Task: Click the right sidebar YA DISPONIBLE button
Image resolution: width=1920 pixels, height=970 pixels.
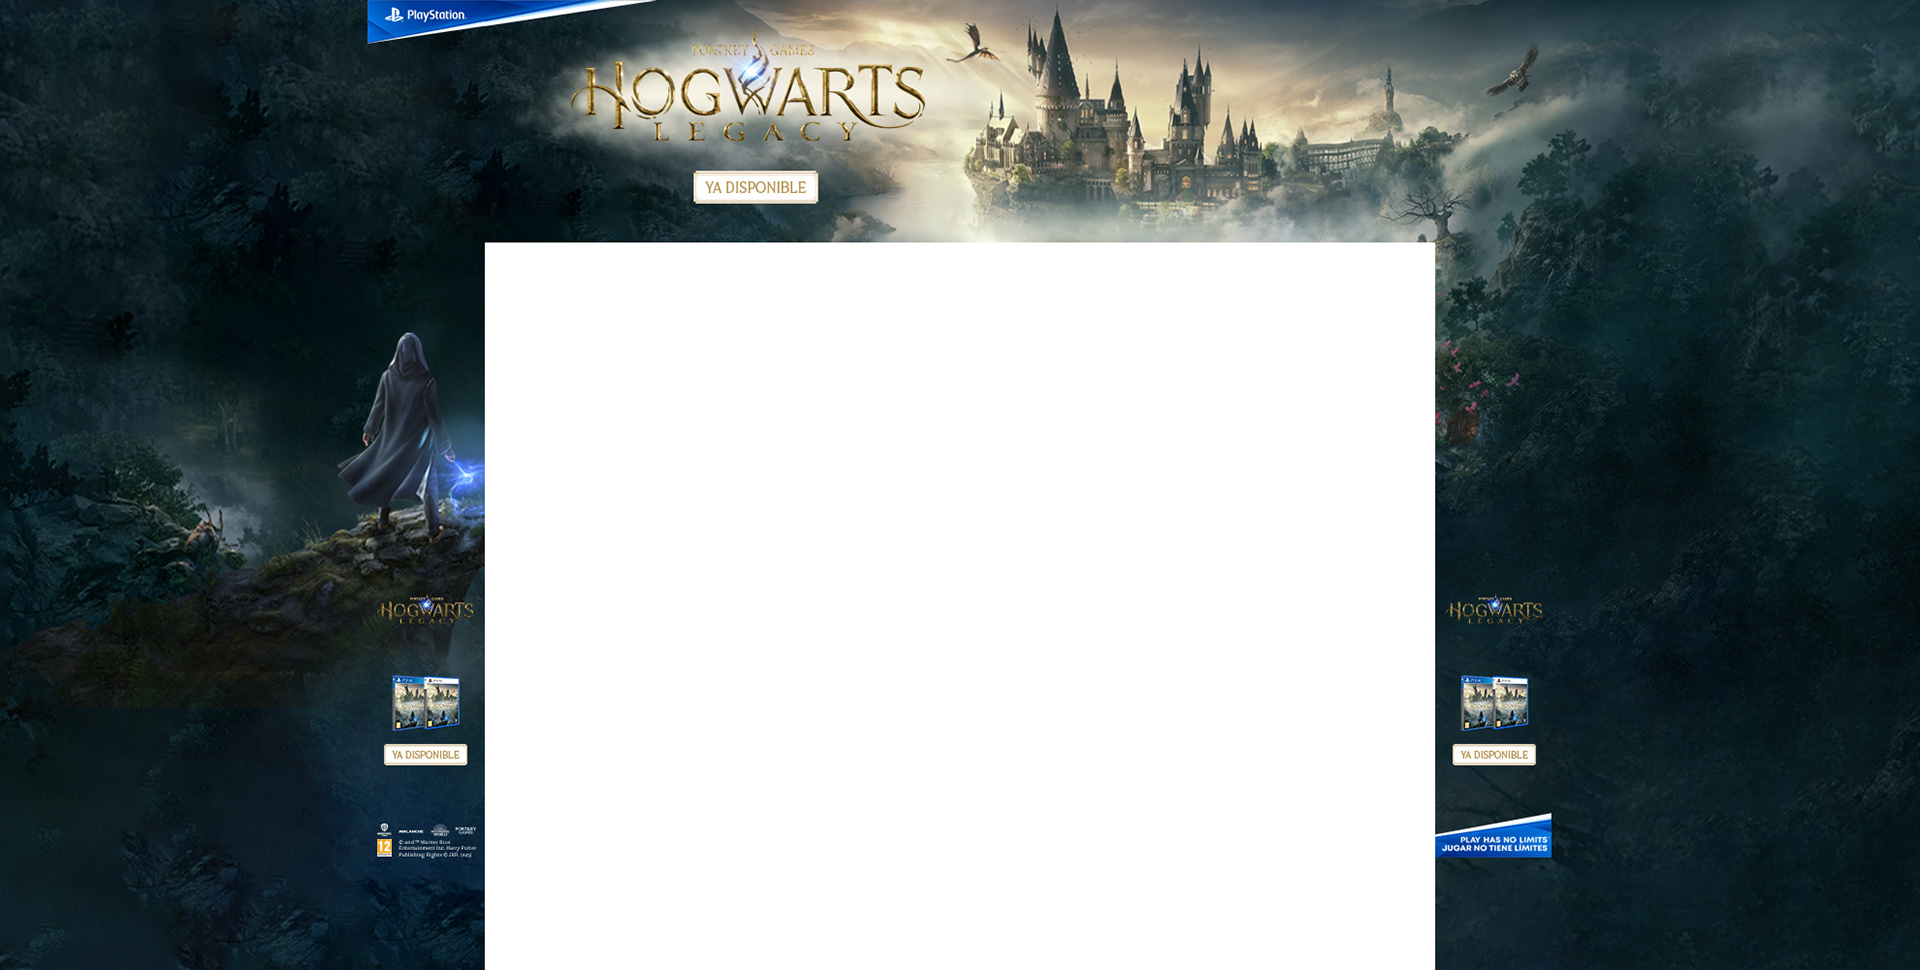Action: 1494,755
